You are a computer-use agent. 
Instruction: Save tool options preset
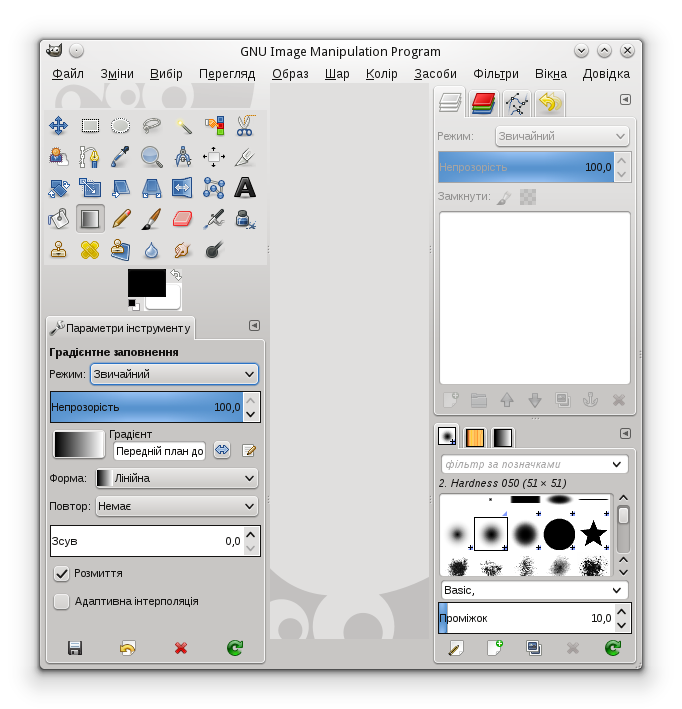click(75, 648)
